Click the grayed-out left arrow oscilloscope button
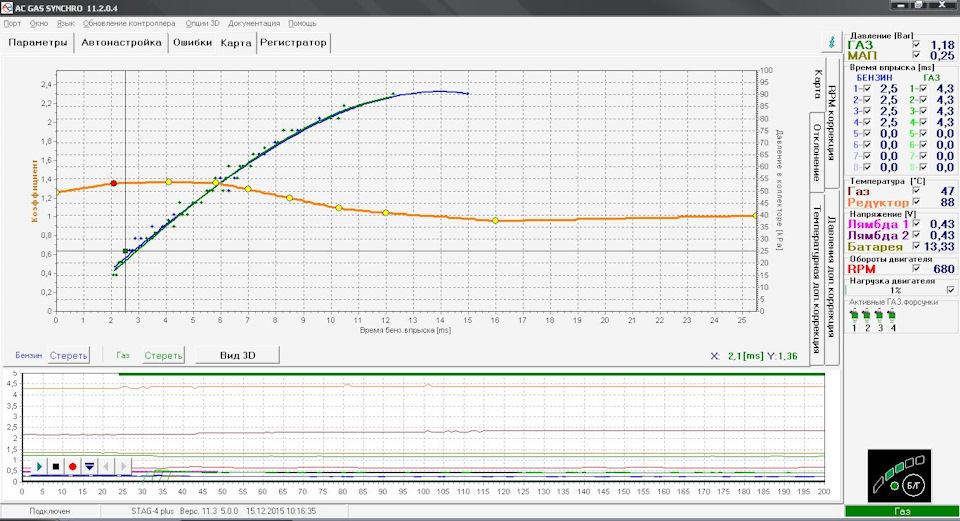 click(106, 467)
